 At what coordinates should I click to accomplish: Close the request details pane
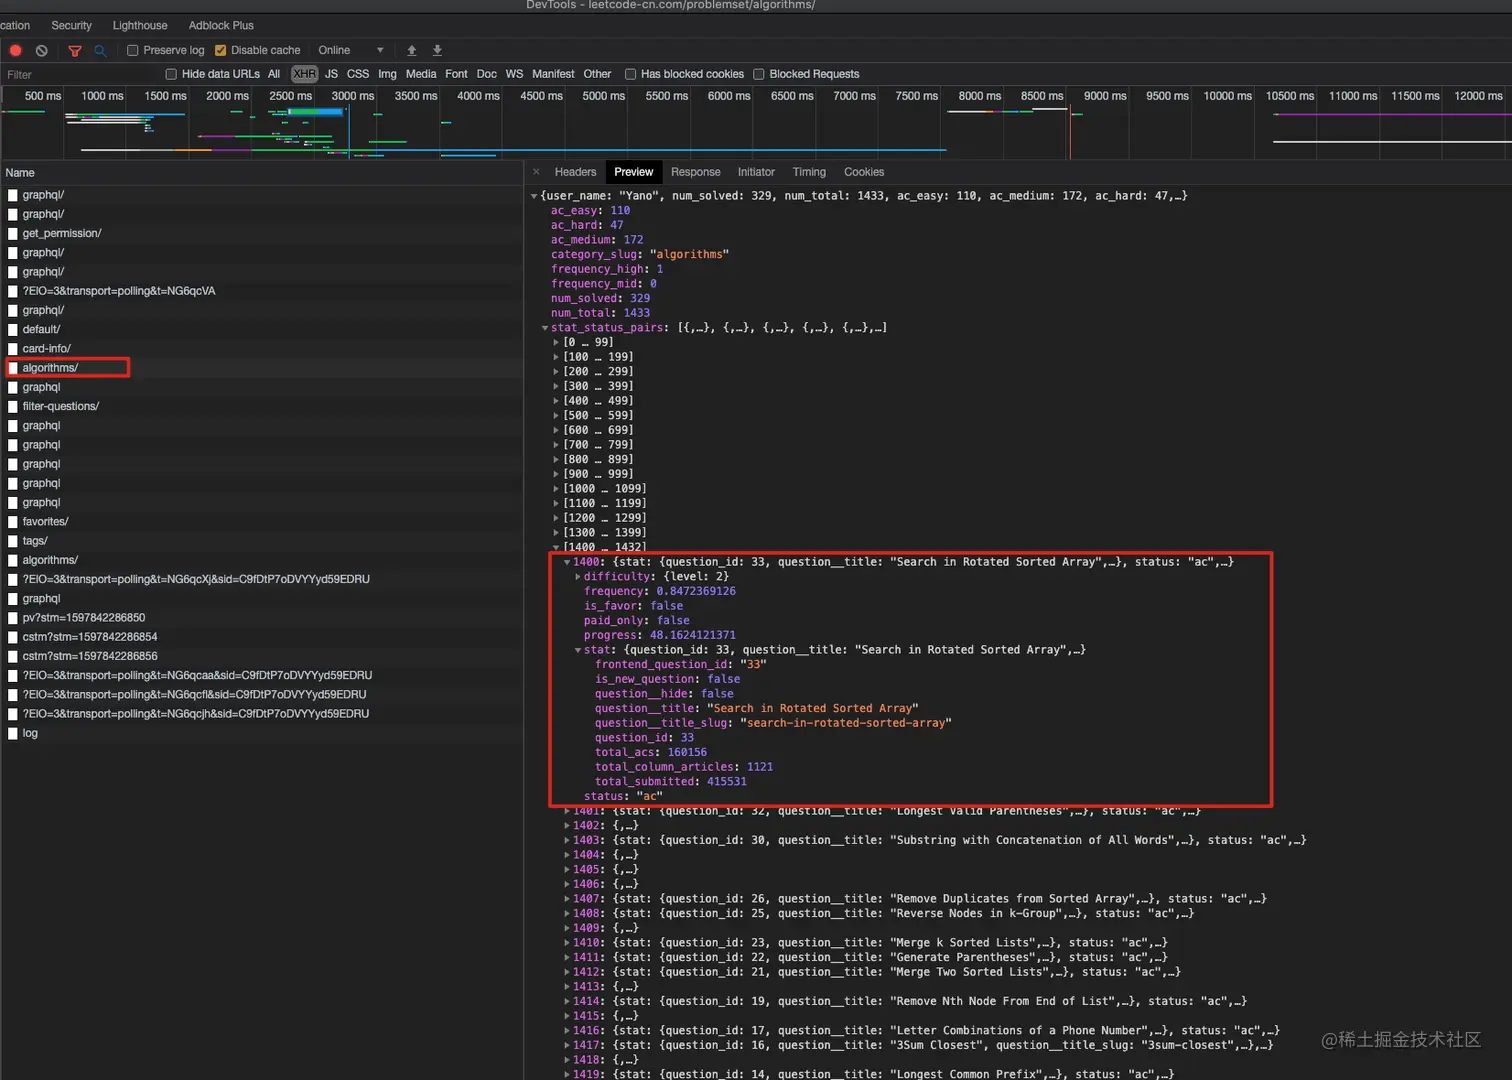coord(536,172)
